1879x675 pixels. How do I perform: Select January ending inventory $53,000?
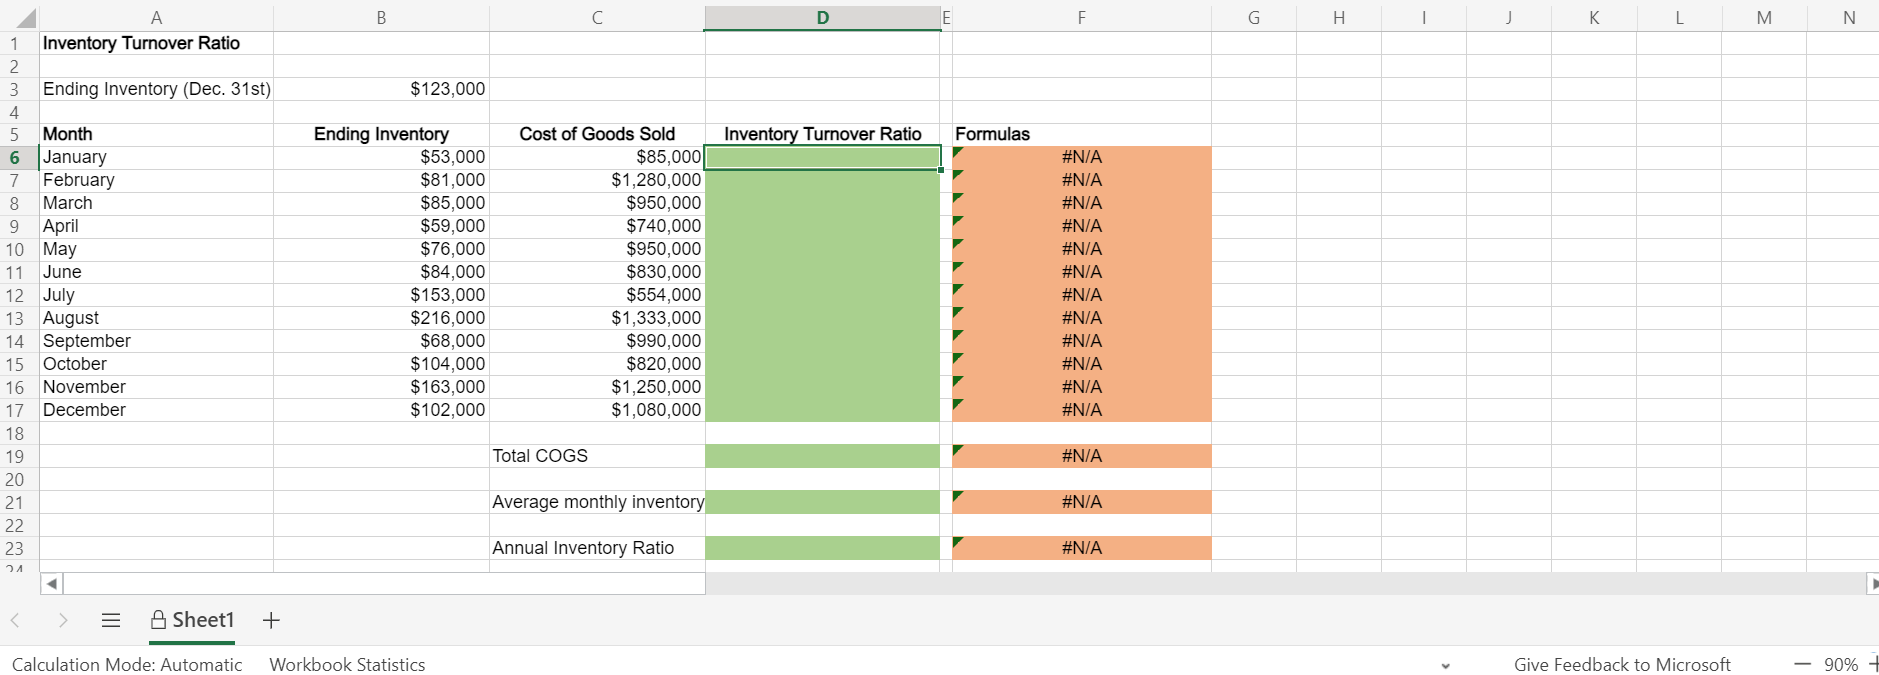[381, 157]
